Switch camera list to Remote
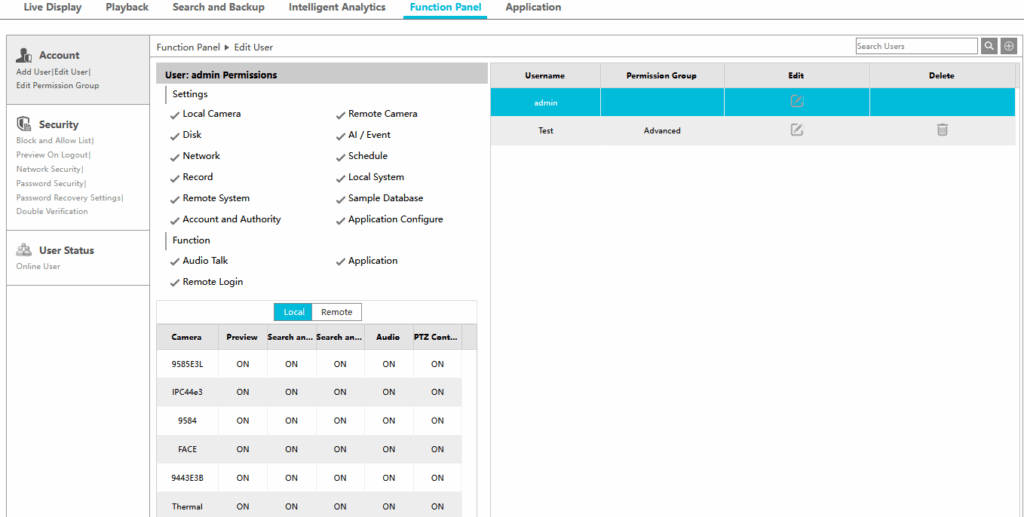1024x517 pixels. coord(336,312)
